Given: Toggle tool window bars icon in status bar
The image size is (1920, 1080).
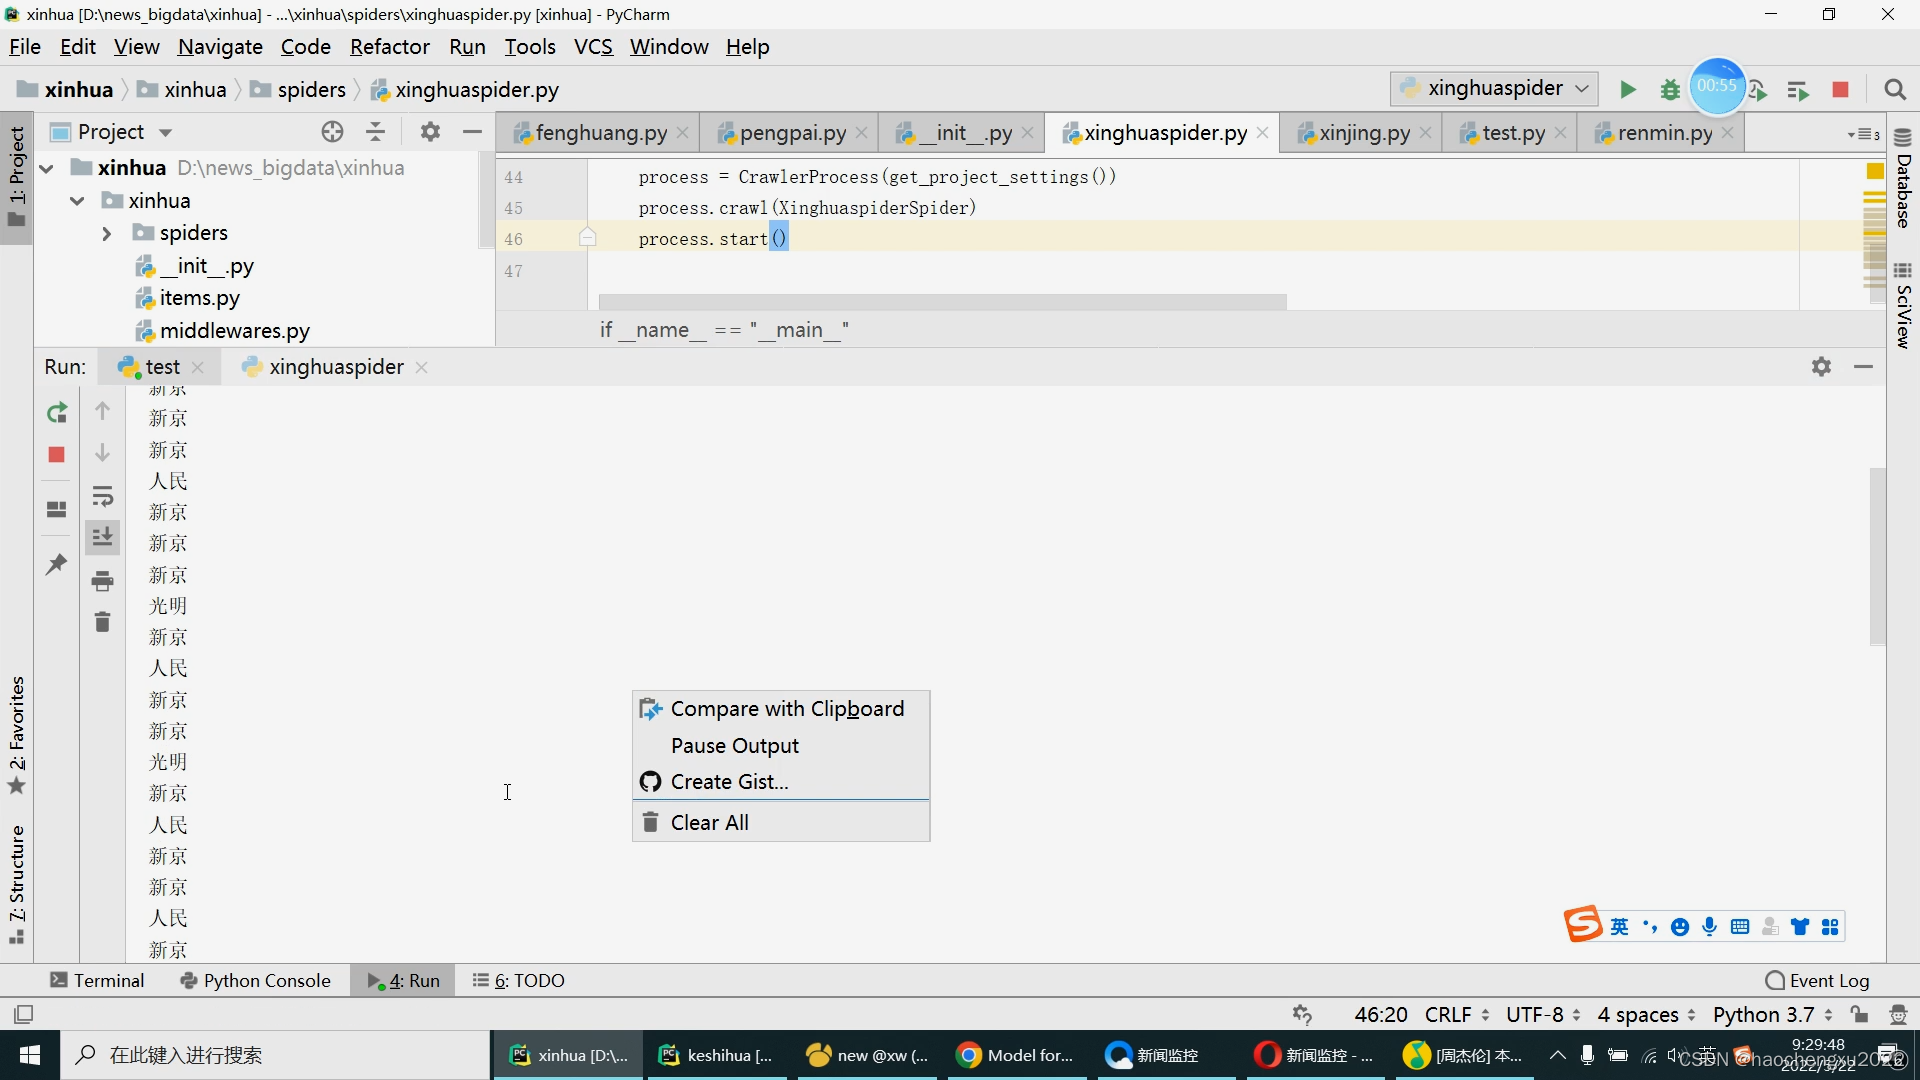Looking at the screenshot, I should point(24,1014).
